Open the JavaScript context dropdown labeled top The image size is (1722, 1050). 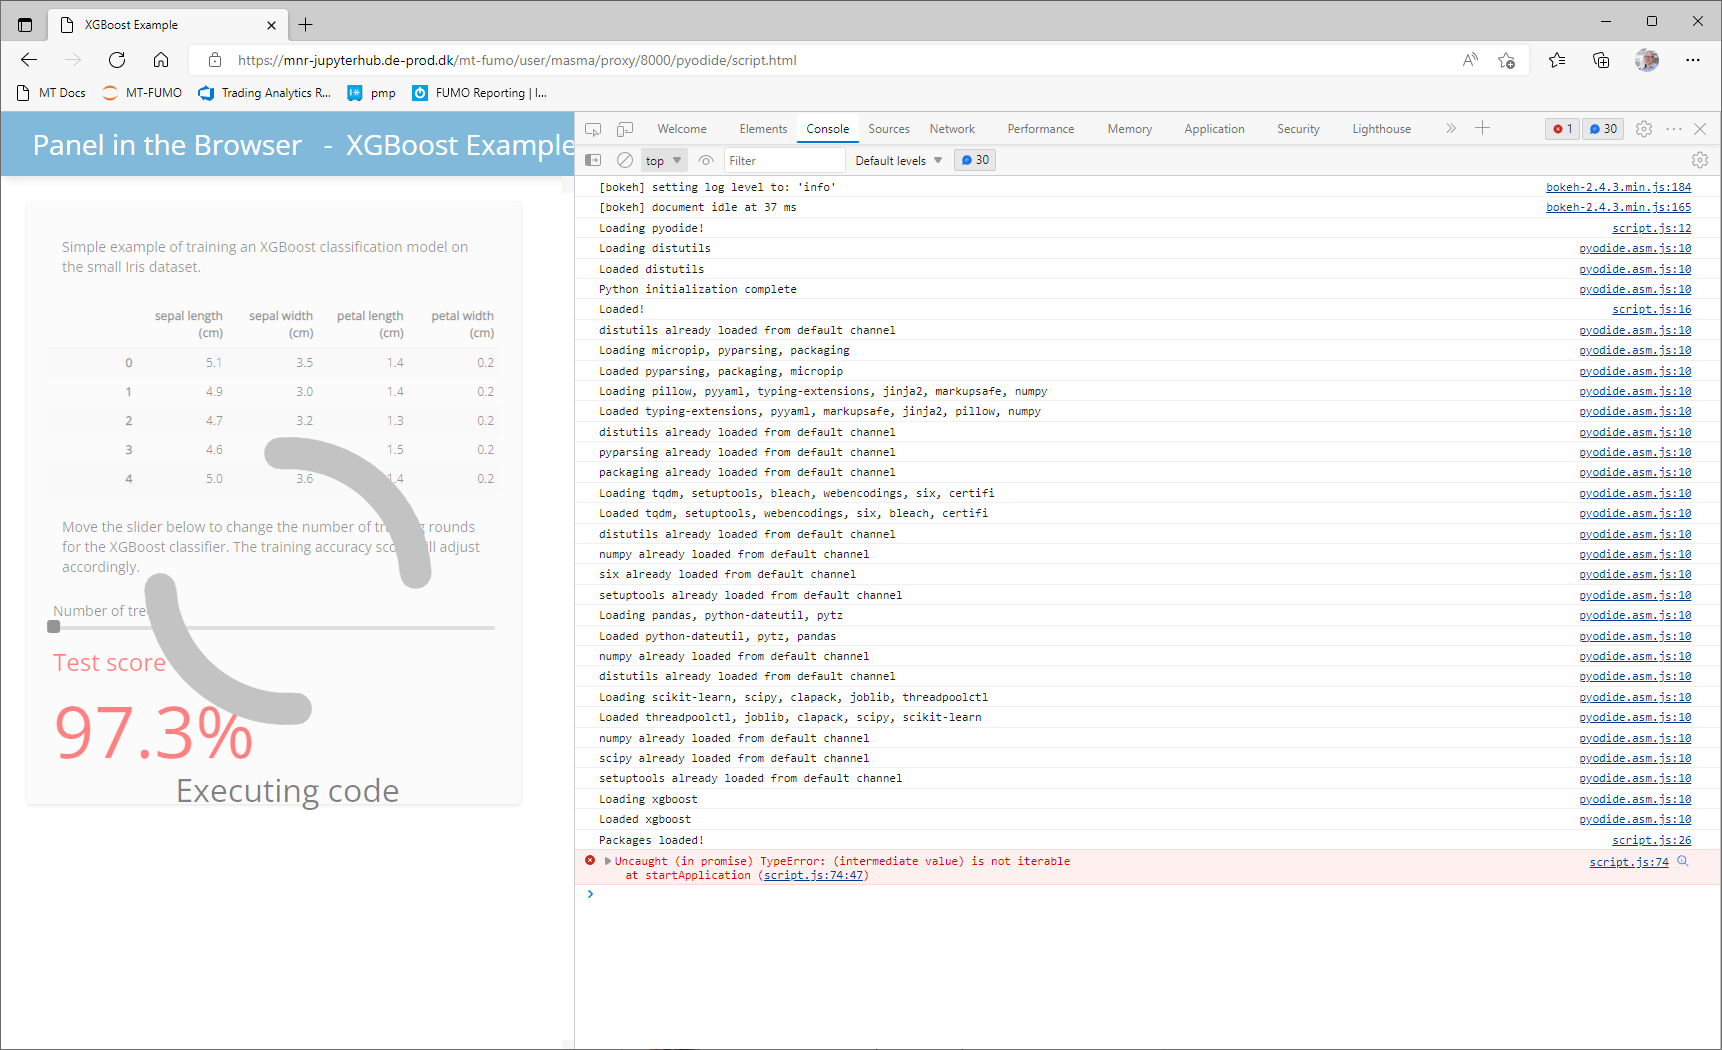coord(662,160)
